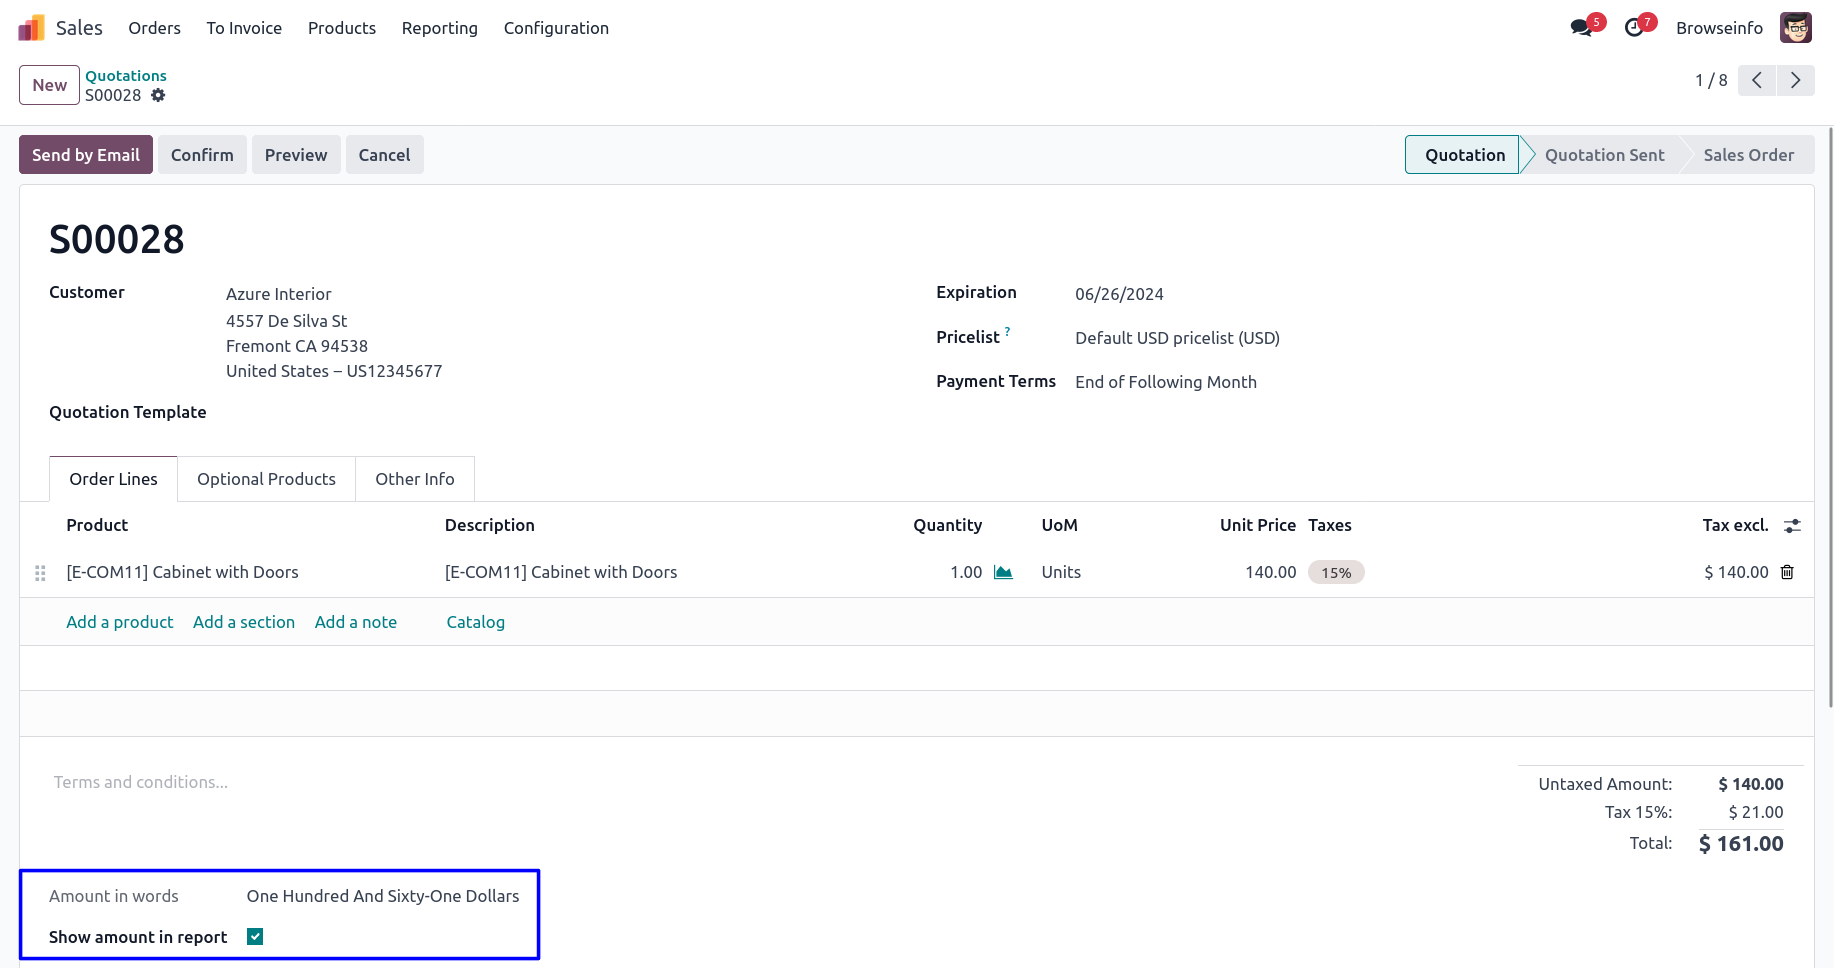This screenshot has height=968, width=1834.
Task: Uncheck Show amount in report checkbox
Action: [x=255, y=937]
